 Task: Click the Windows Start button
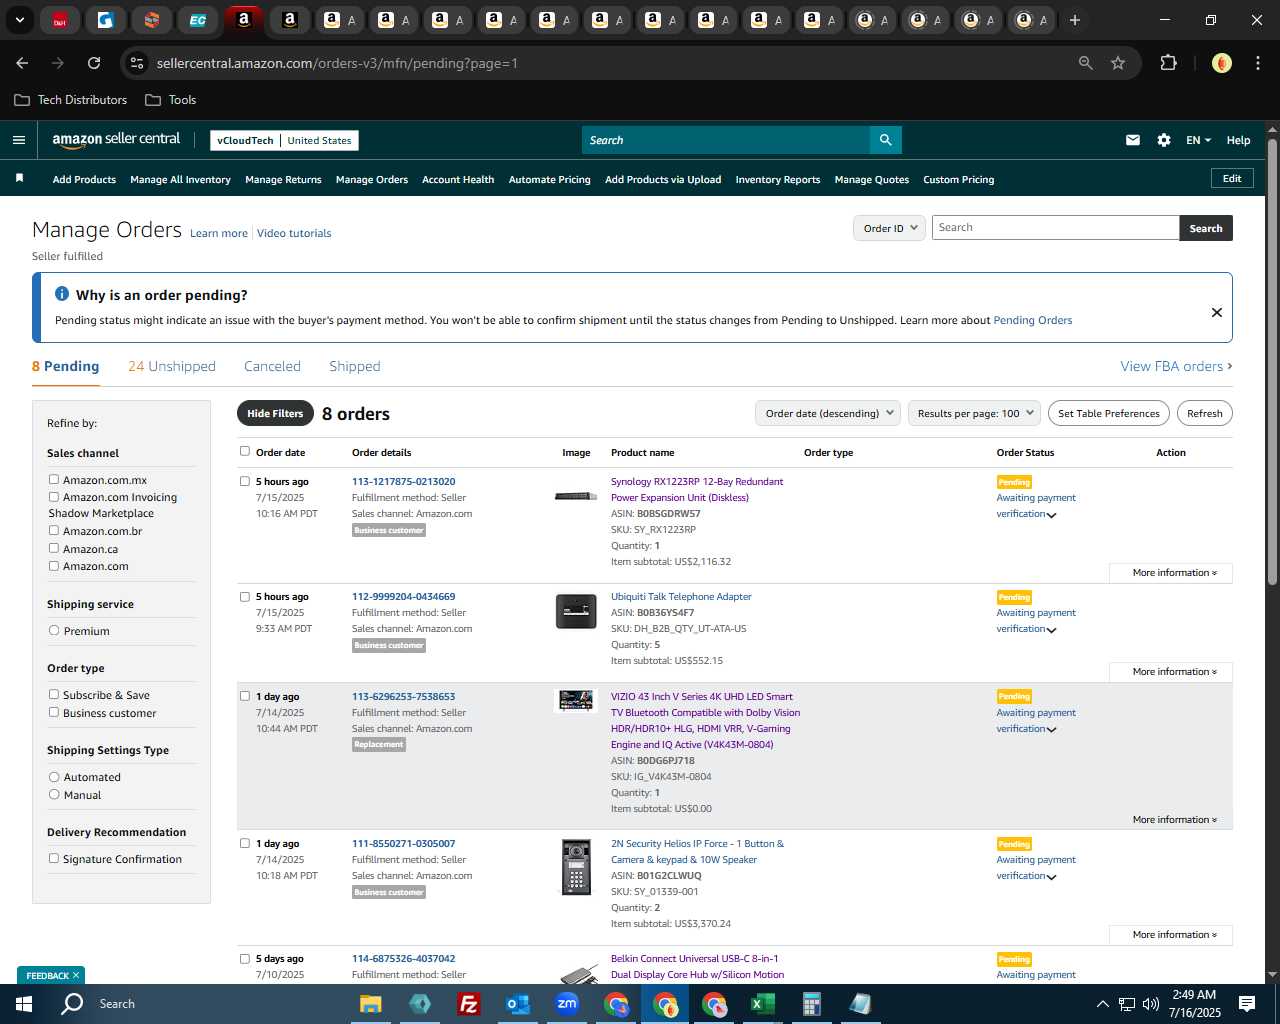click(24, 1004)
